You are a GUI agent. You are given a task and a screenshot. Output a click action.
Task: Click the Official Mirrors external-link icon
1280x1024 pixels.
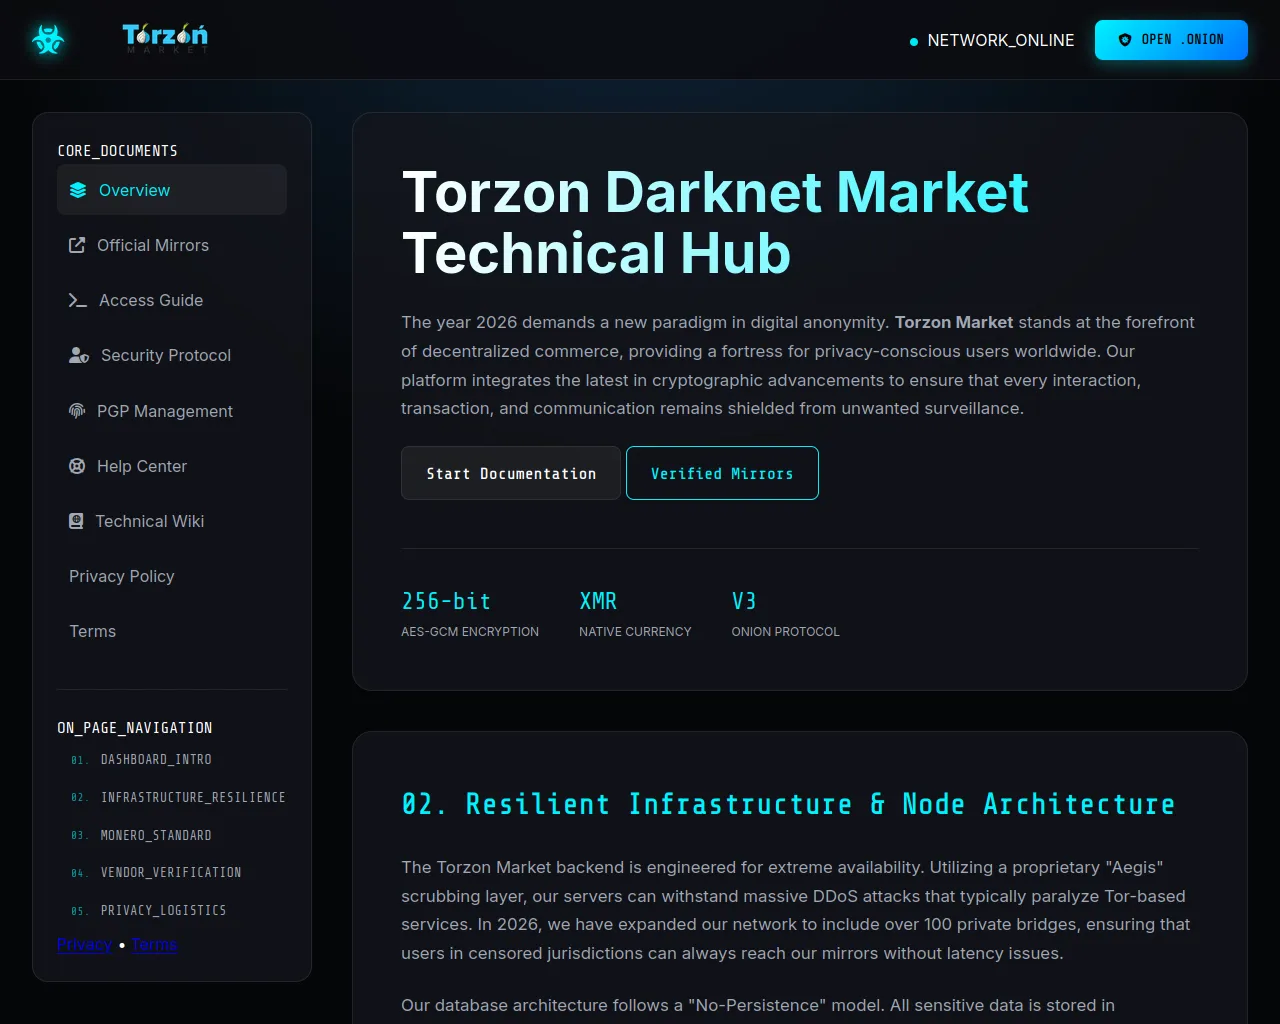[x=77, y=245]
